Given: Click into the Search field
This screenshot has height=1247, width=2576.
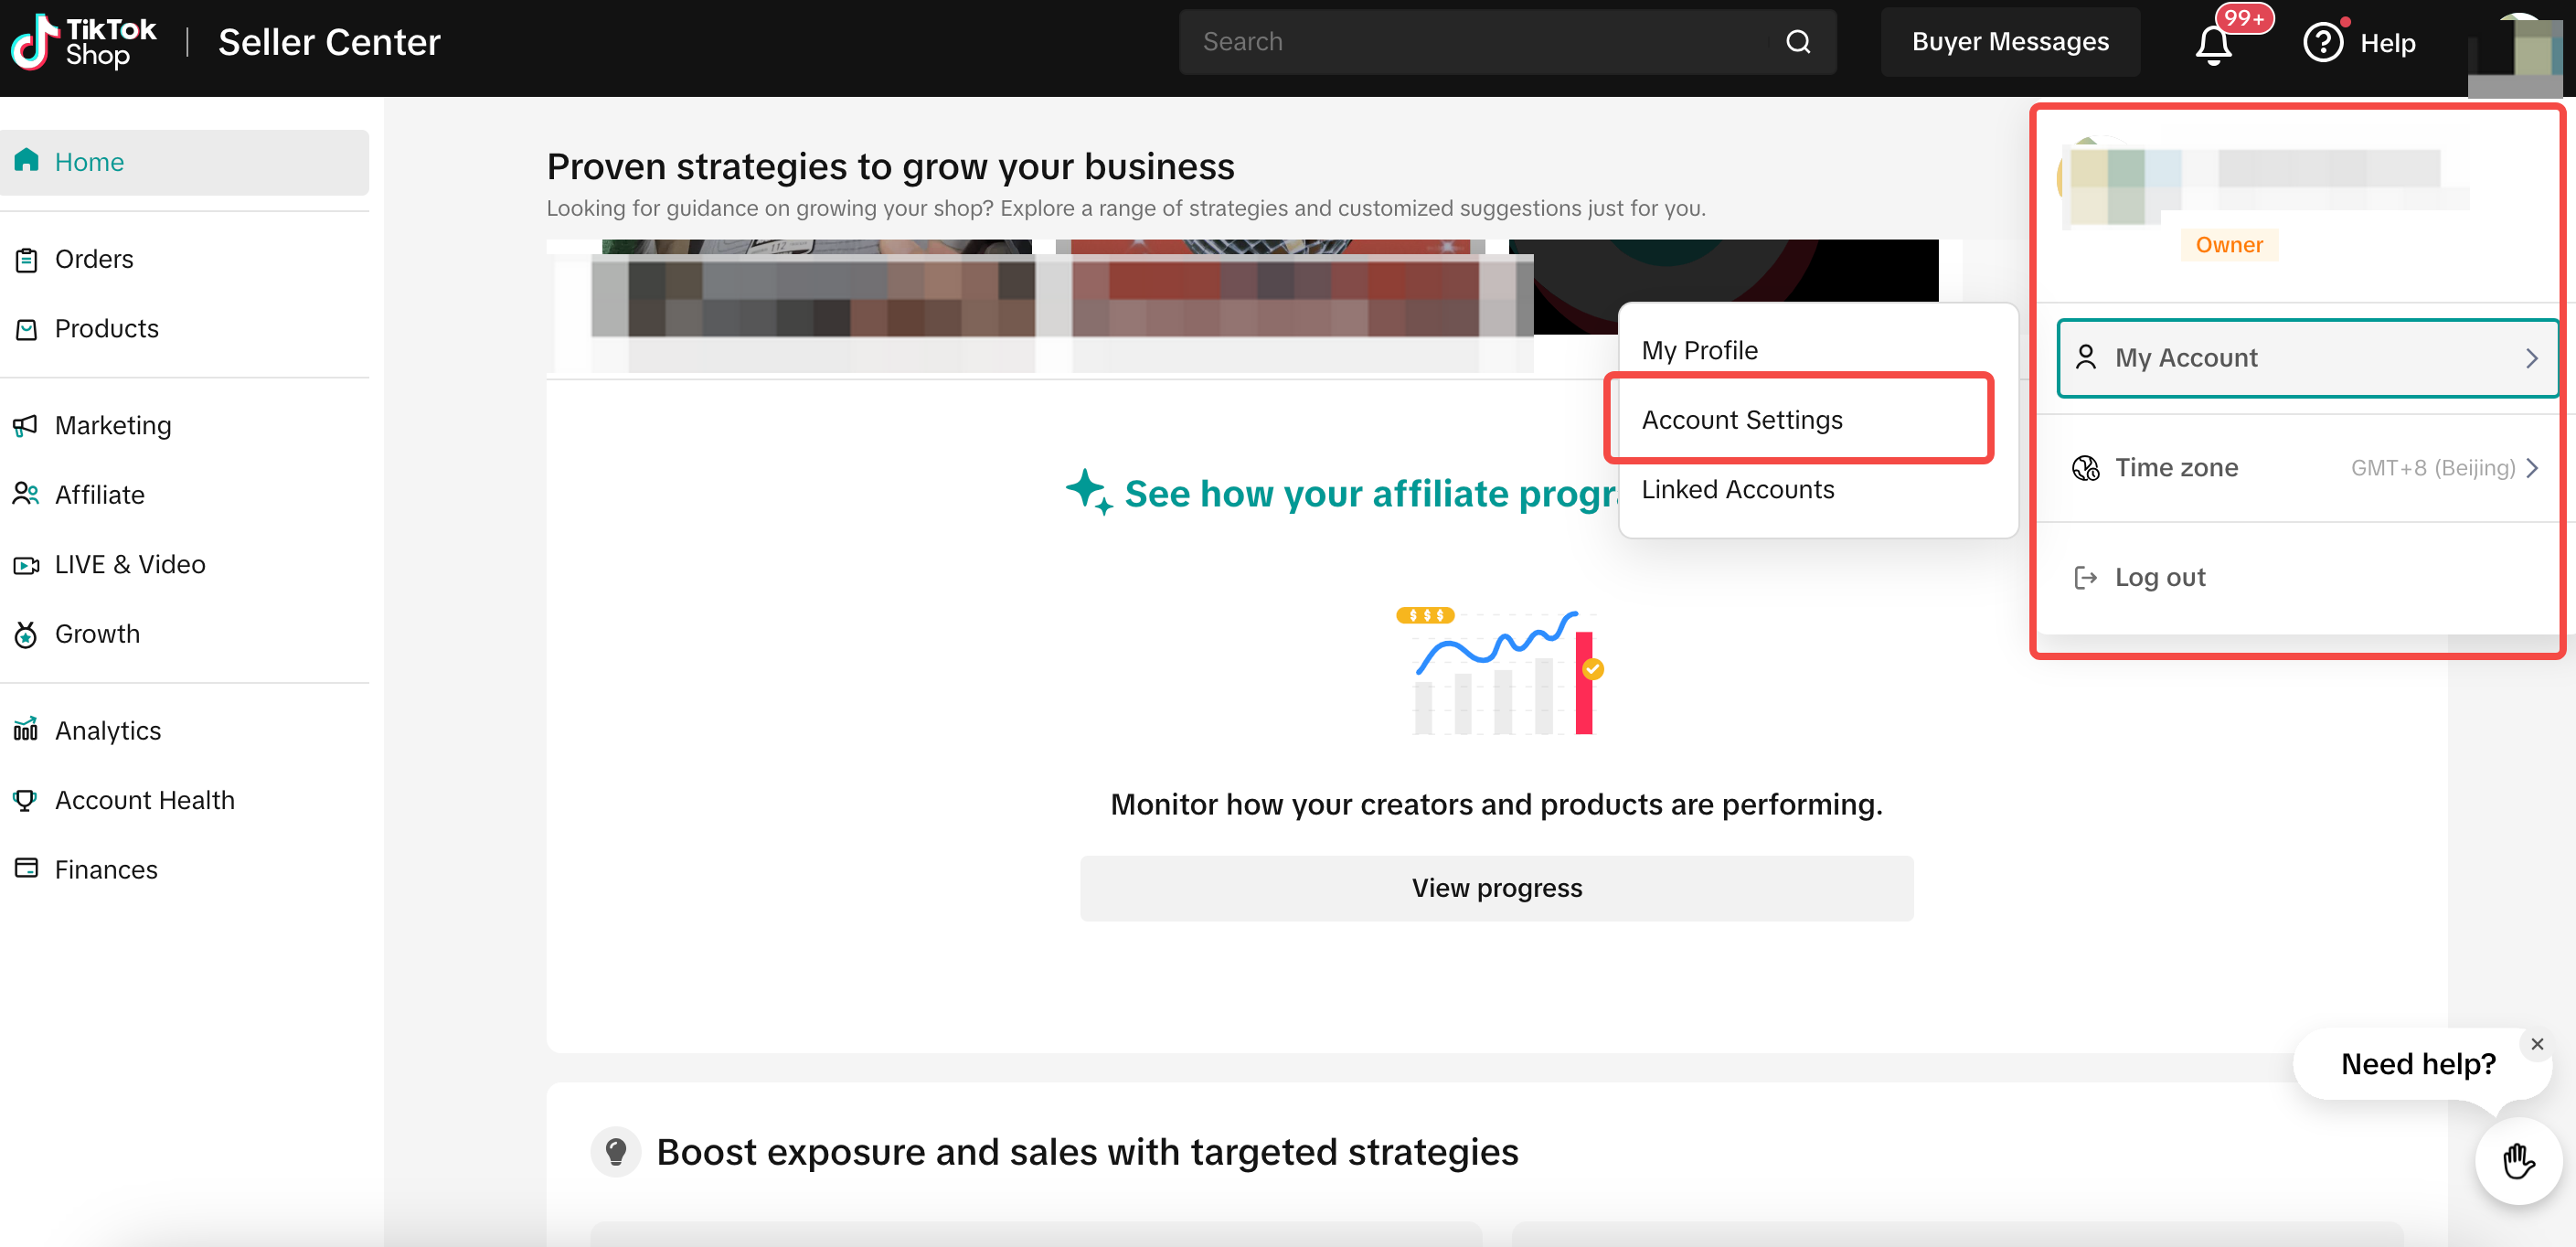Looking at the screenshot, I should 1470,42.
